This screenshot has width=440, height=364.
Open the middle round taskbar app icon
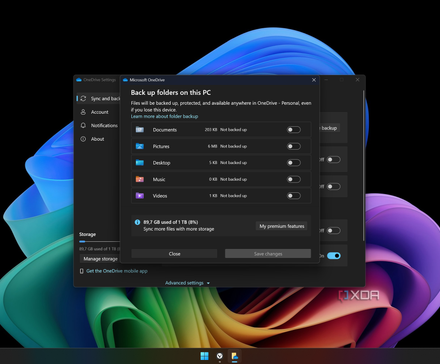[x=220, y=356]
